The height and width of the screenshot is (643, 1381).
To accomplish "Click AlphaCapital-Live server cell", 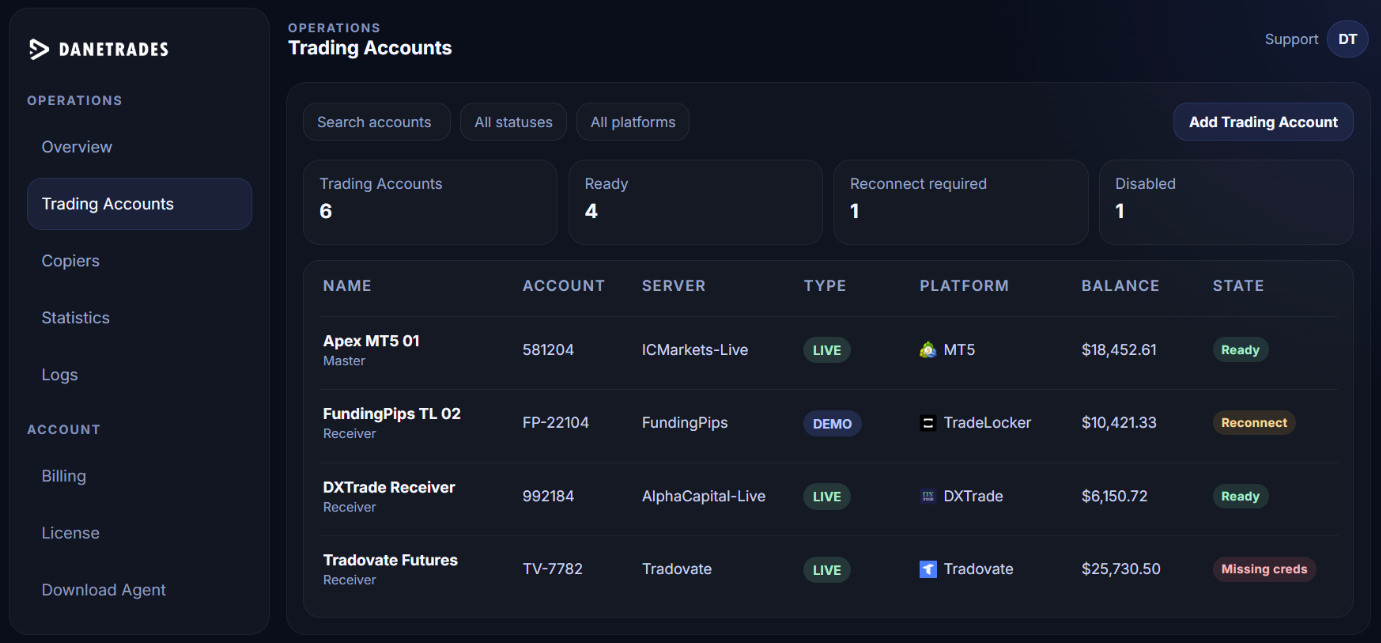I will tap(704, 496).
